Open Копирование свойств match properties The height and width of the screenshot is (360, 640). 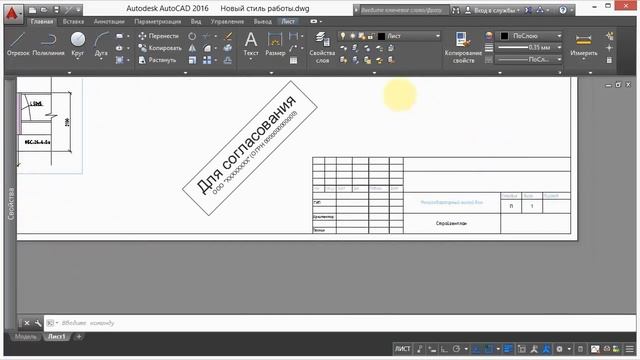click(x=463, y=47)
